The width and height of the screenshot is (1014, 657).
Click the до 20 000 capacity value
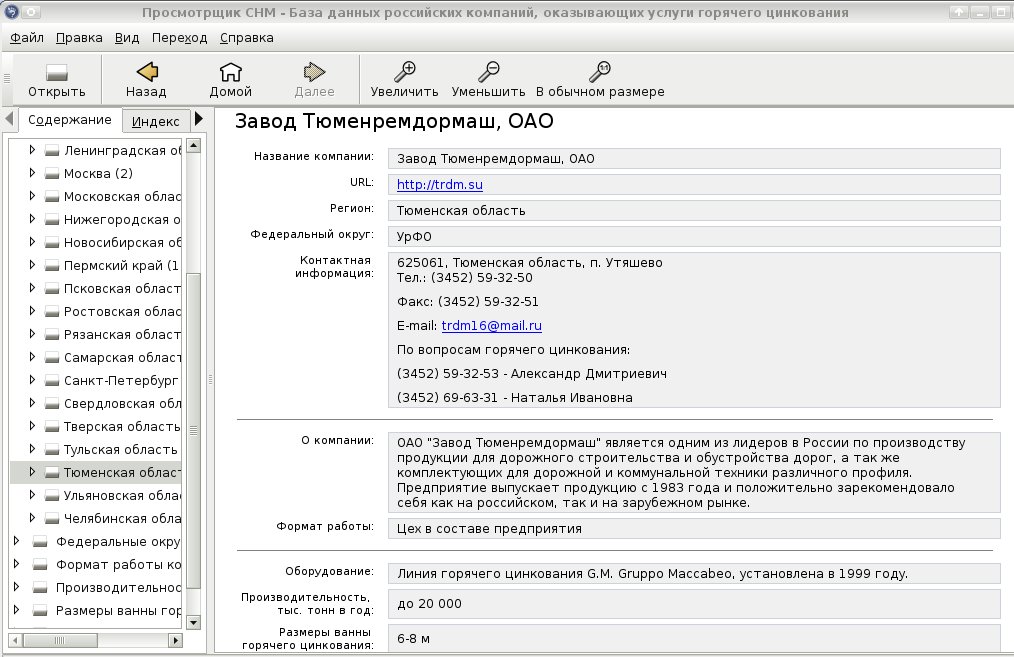pyautogui.click(x=429, y=603)
